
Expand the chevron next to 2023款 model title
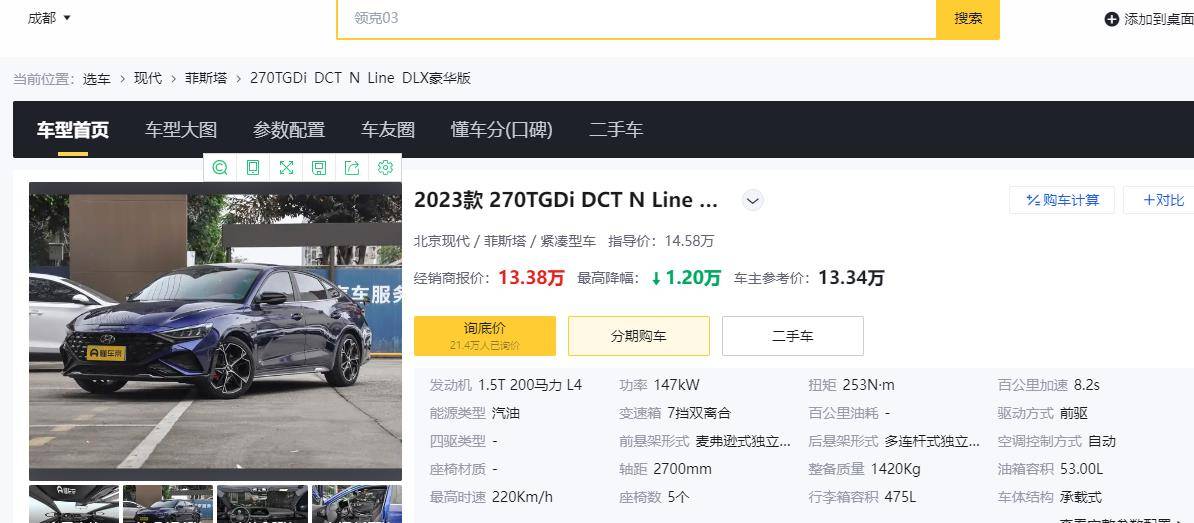click(752, 201)
